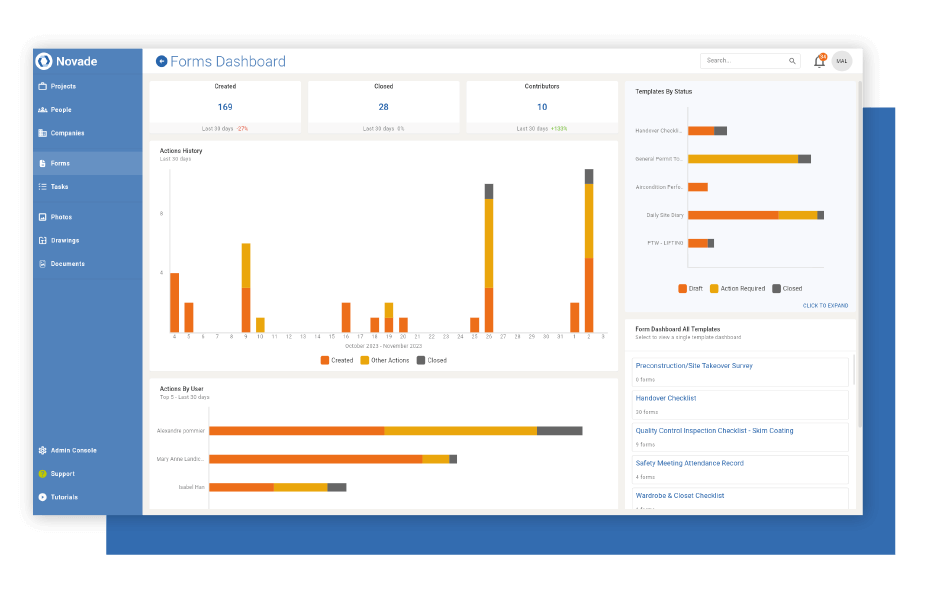Image resolution: width=930 pixels, height=600 pixels.
Task: Open the Companies section
Action: (68, 132)
